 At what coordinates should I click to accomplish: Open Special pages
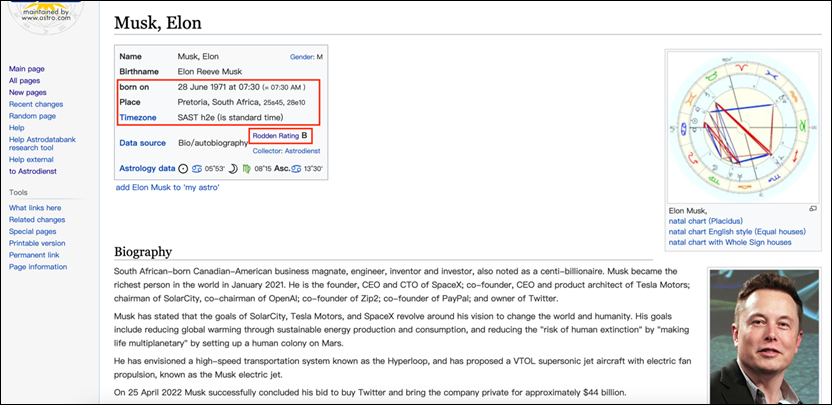pos(32,231)
